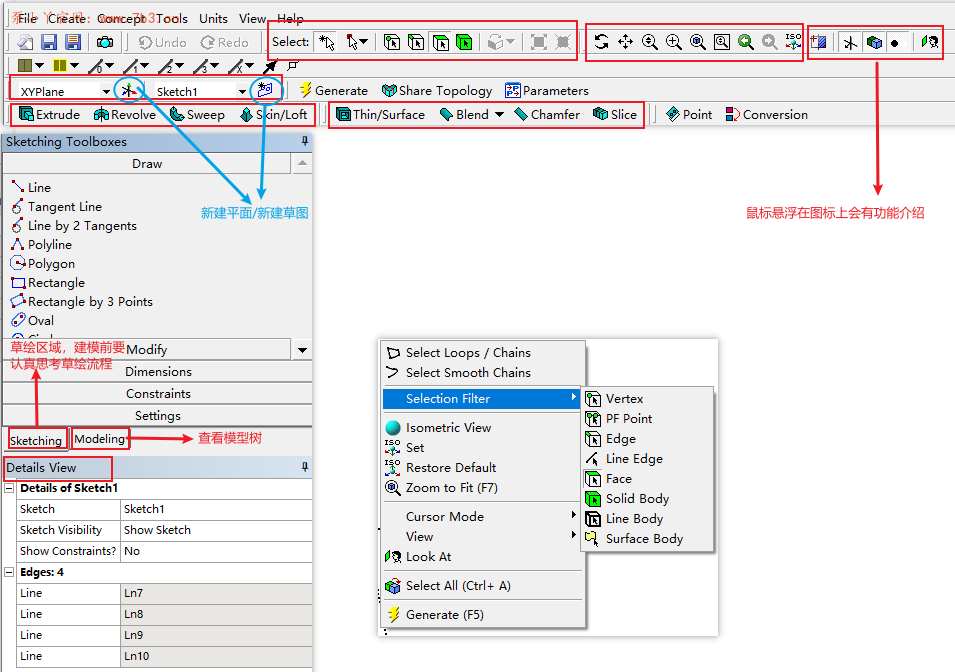The image size is (955, 672).
Task: Activate the Rotate view tool
Action: point(601,42)
